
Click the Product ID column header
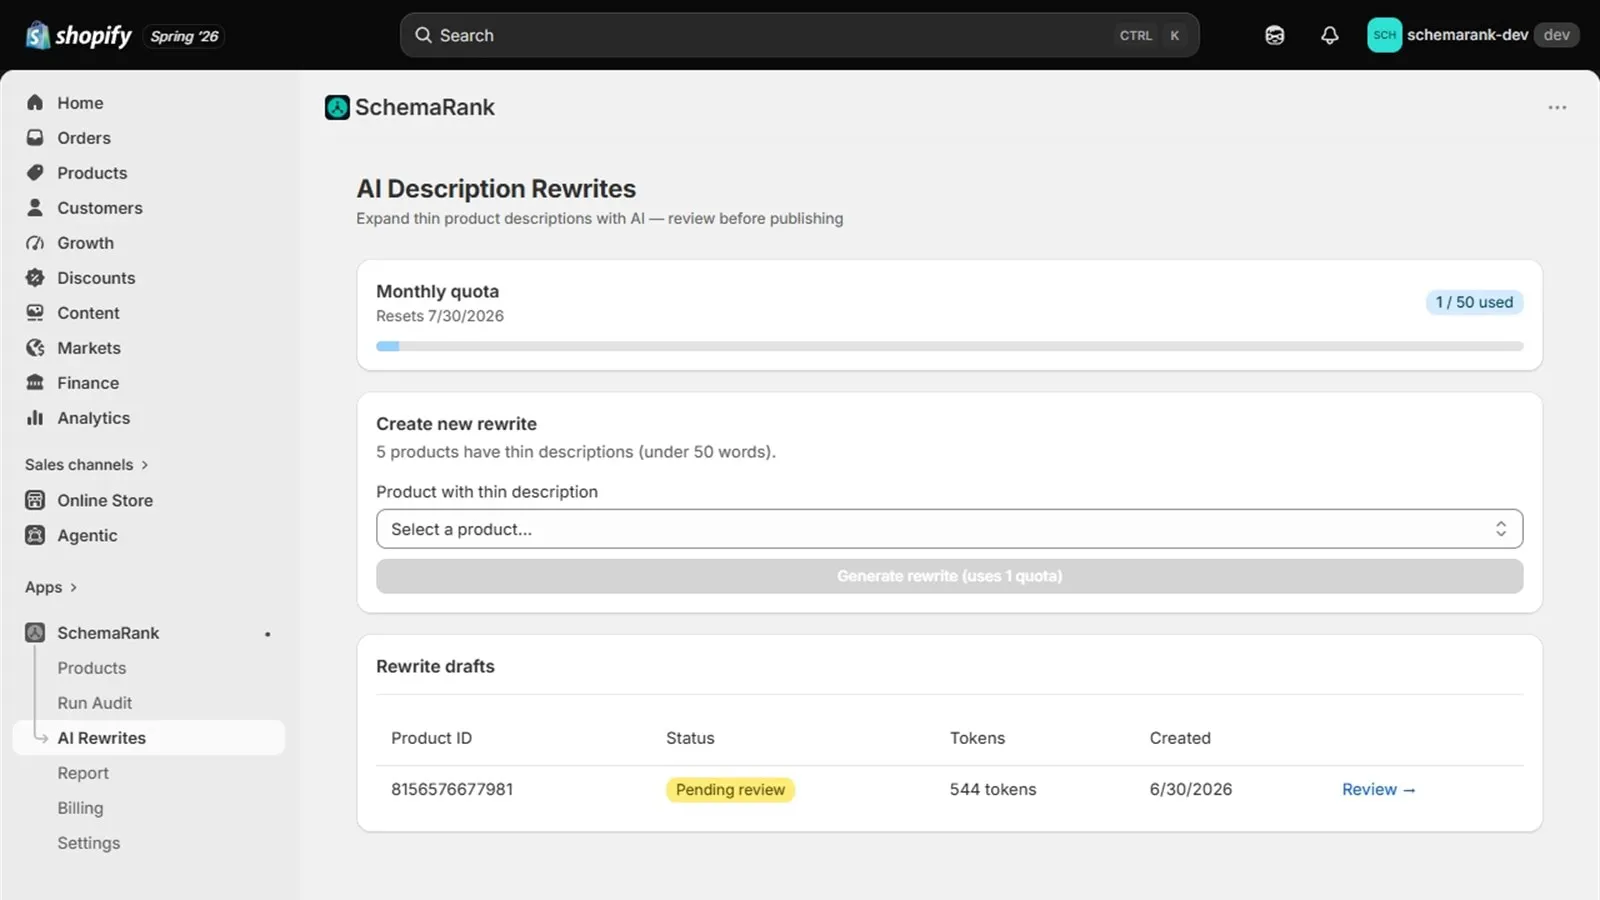pyautogui.click(x=431, y=737)
